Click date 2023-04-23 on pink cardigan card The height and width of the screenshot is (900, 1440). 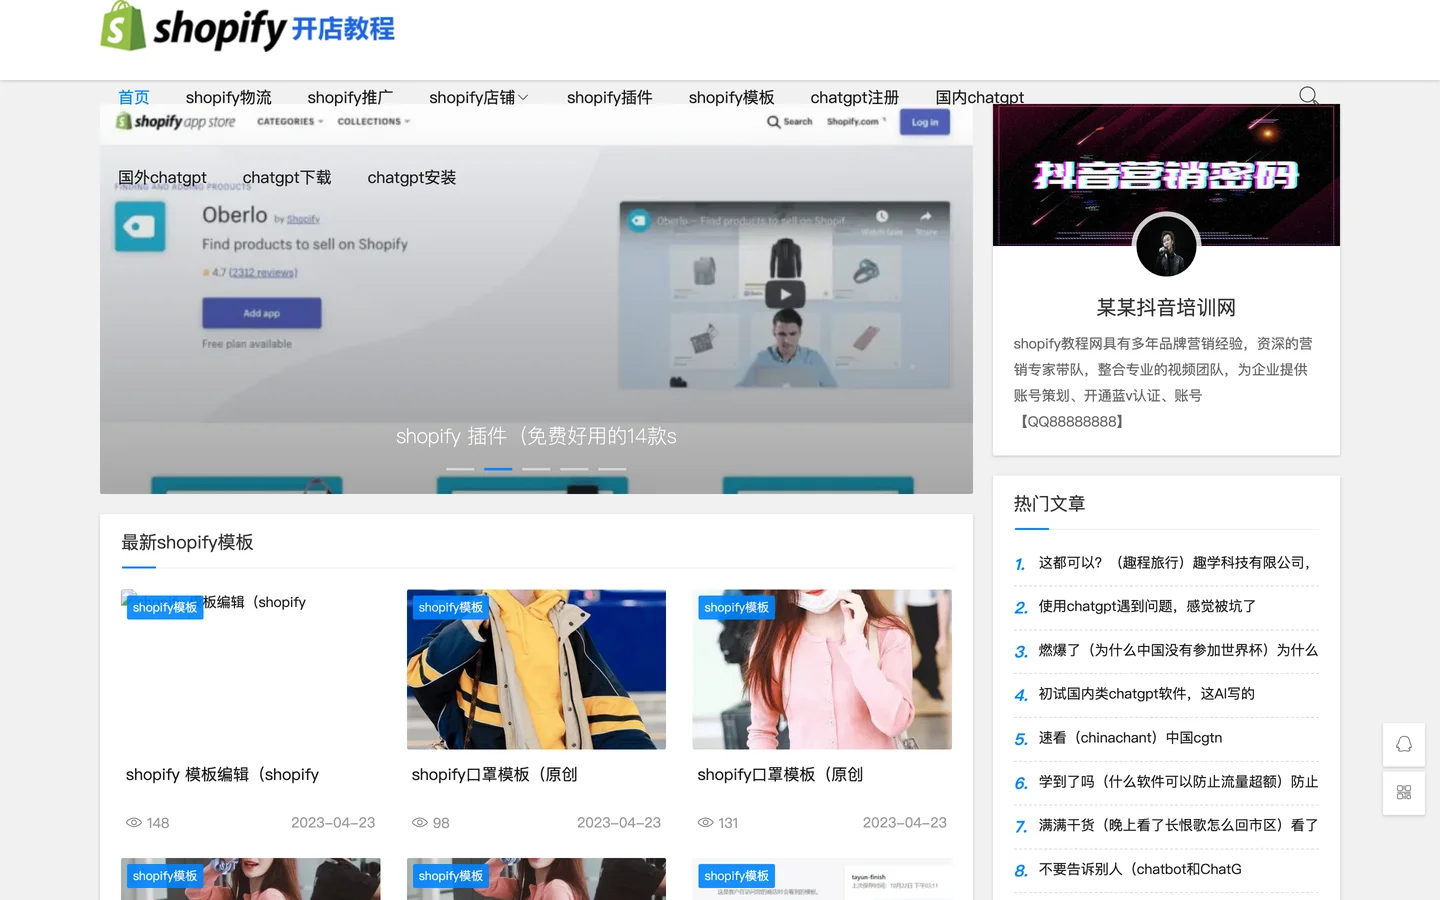[904, 823]
